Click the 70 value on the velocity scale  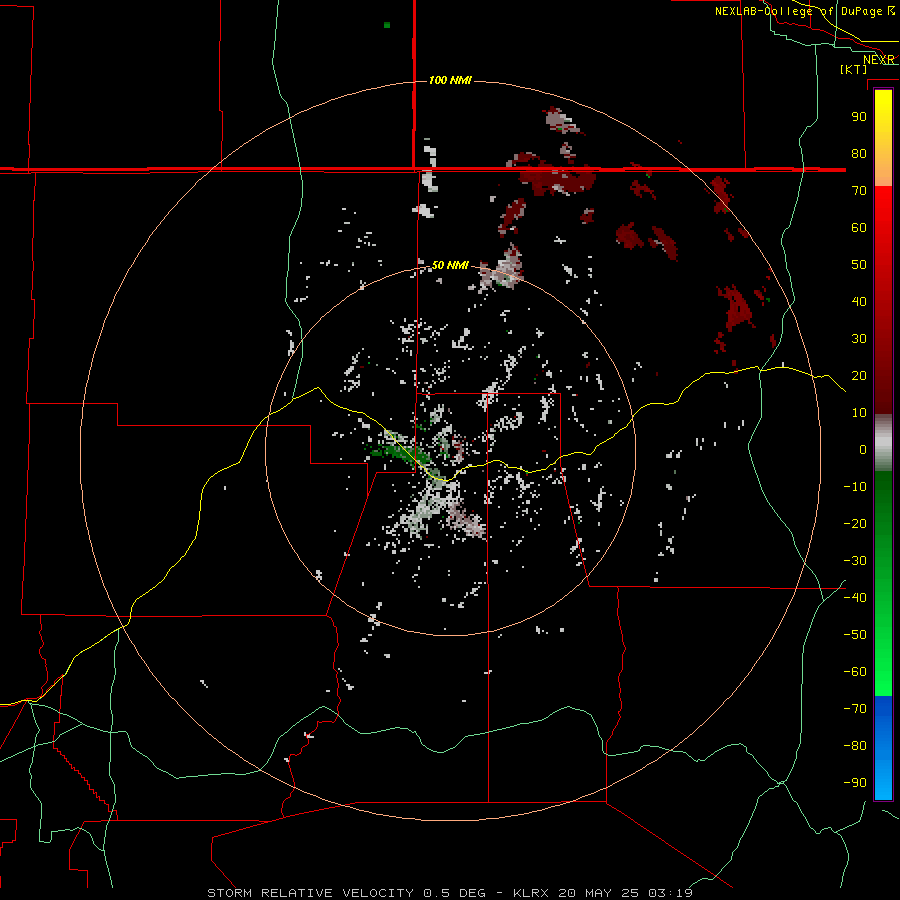point(859,191)
